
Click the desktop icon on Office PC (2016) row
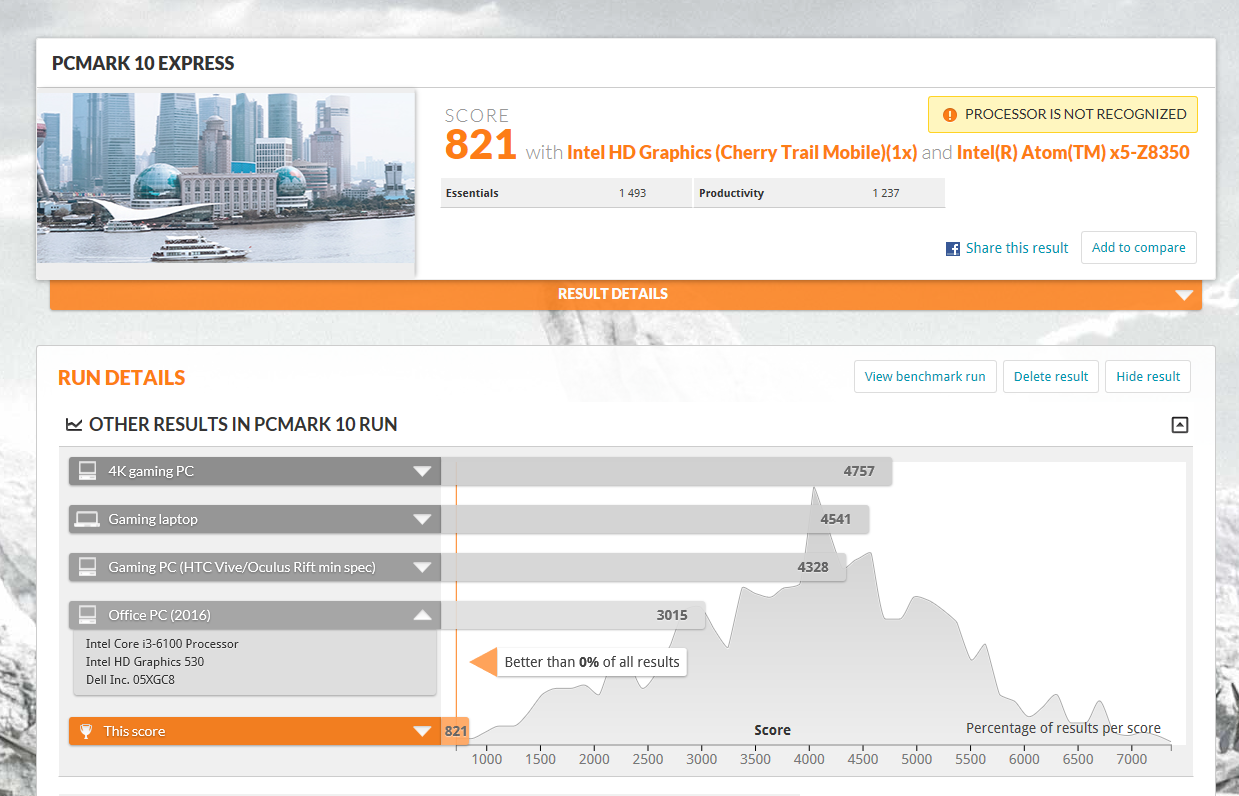88,615
